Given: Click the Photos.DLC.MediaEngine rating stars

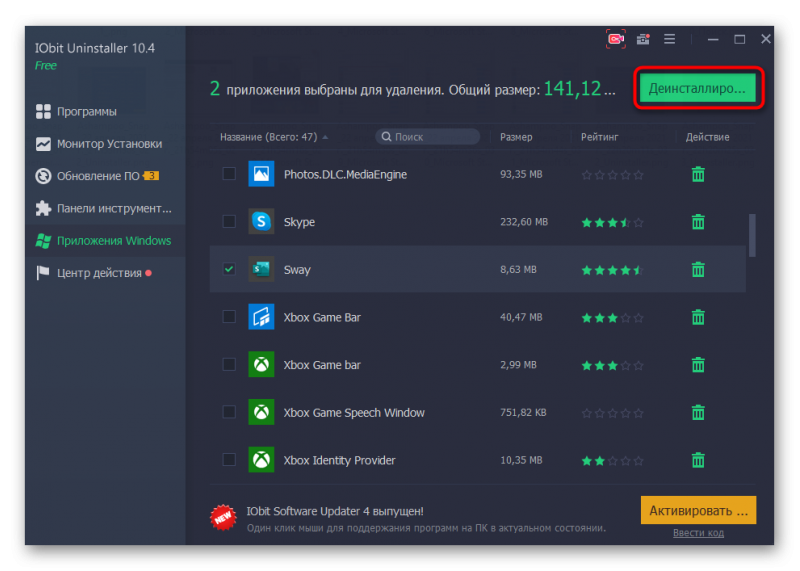Looking at the screenshot, I should [612, 175].
